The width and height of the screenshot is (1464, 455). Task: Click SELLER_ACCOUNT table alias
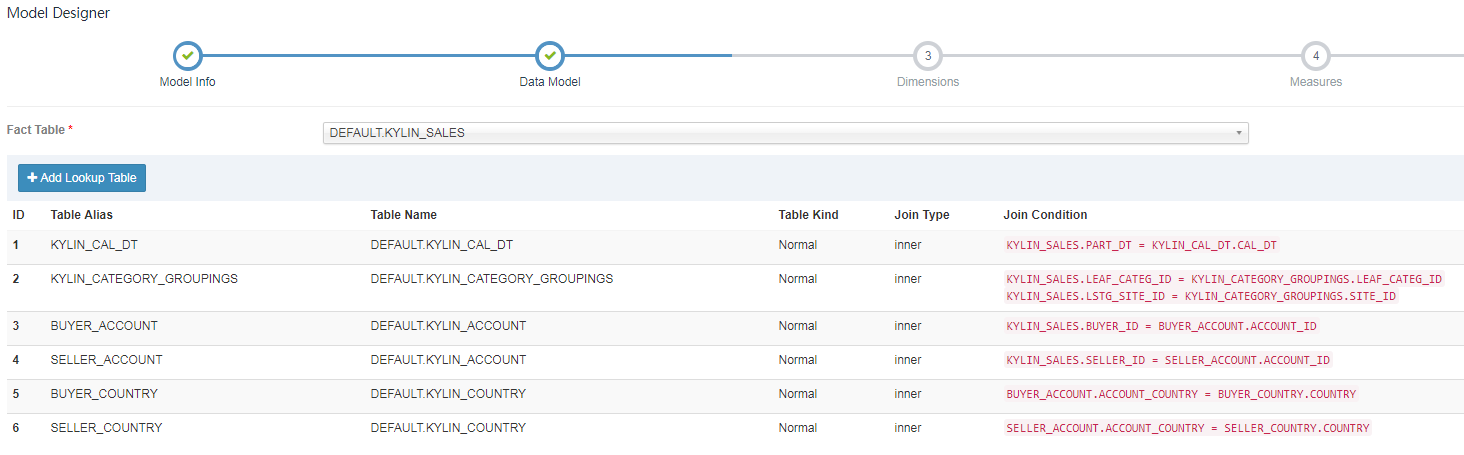point(106,360)
